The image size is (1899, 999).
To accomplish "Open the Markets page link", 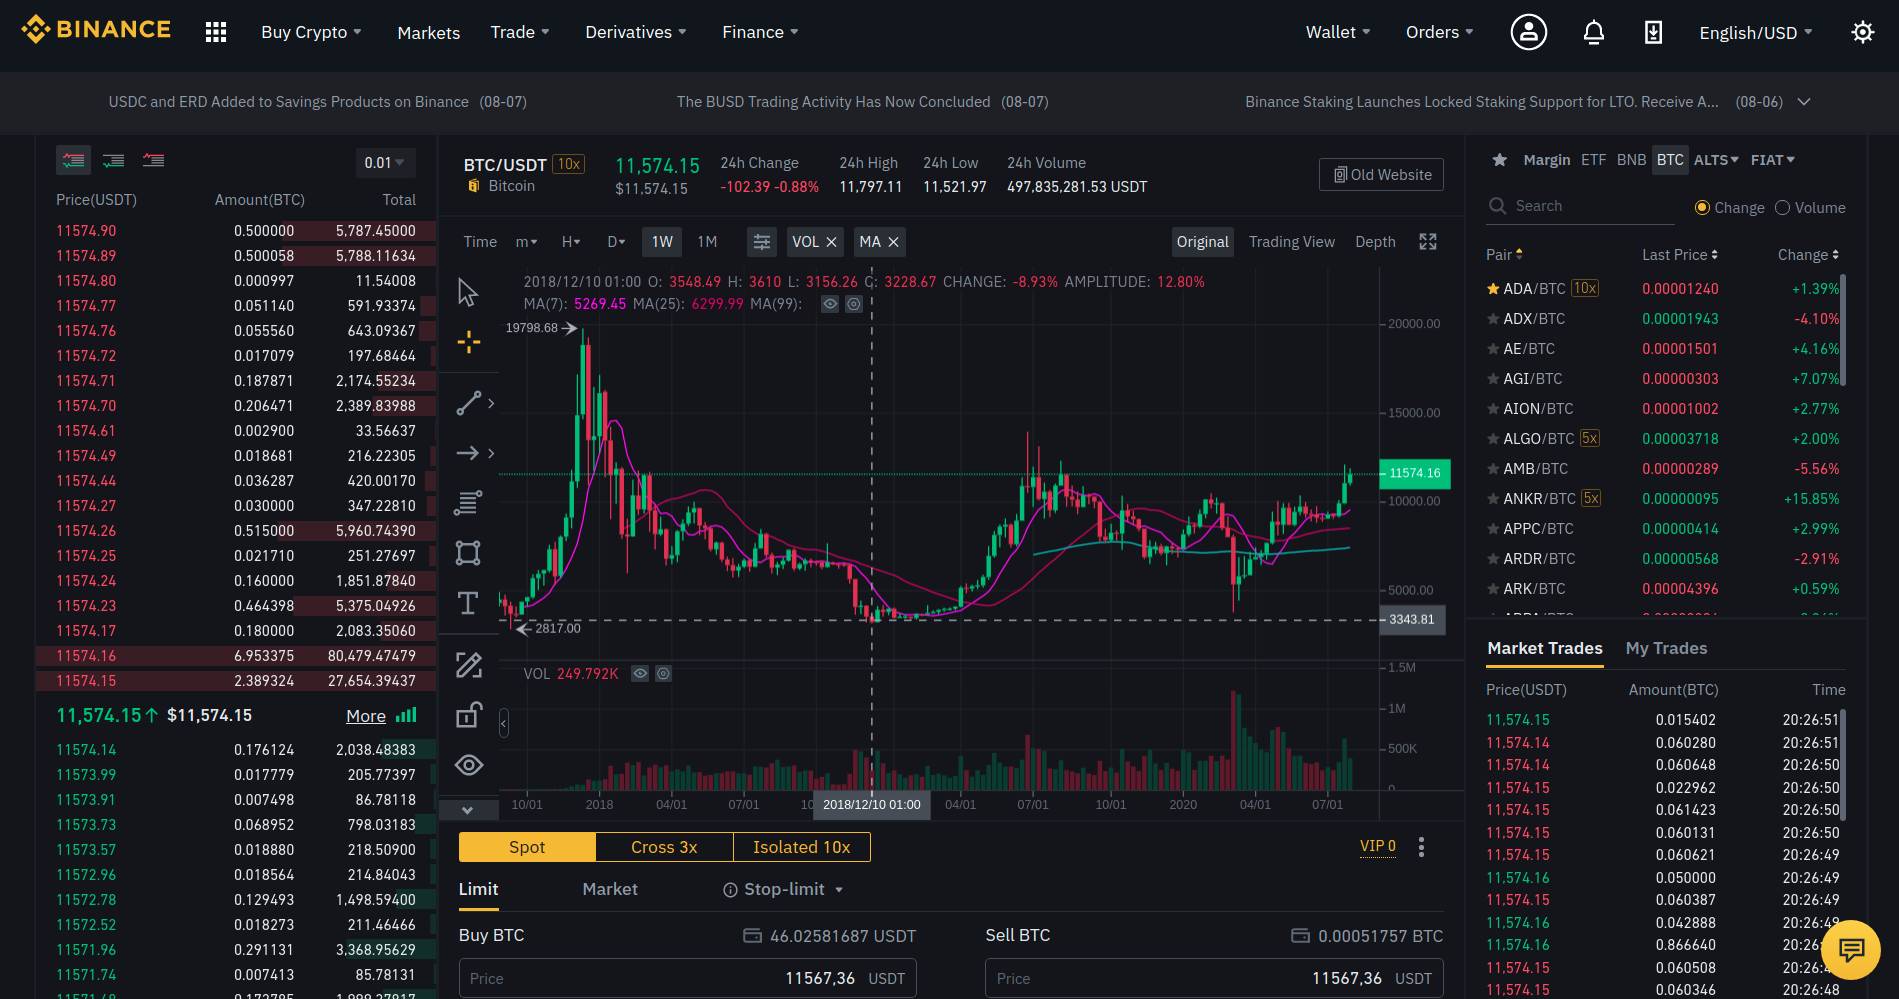I will click(429, 33).
